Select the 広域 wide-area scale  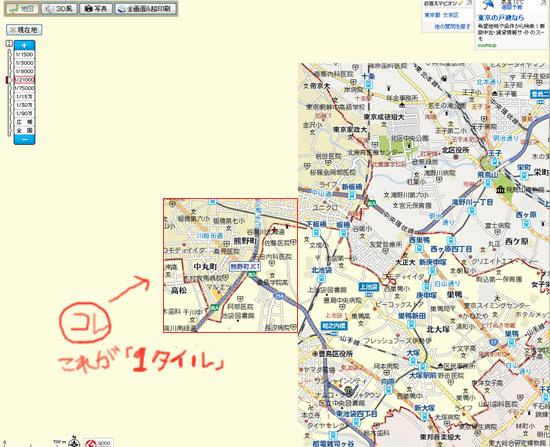(x=24, y=122)
